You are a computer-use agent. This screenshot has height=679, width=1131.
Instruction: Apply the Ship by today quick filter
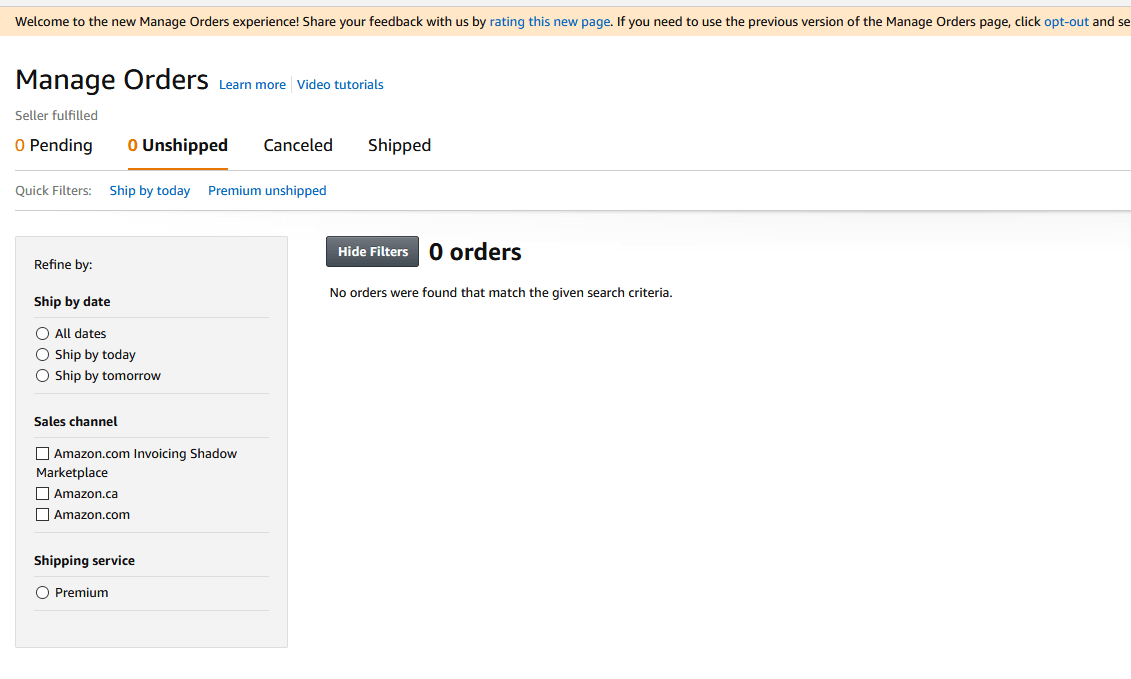click(x=149, y=190)
